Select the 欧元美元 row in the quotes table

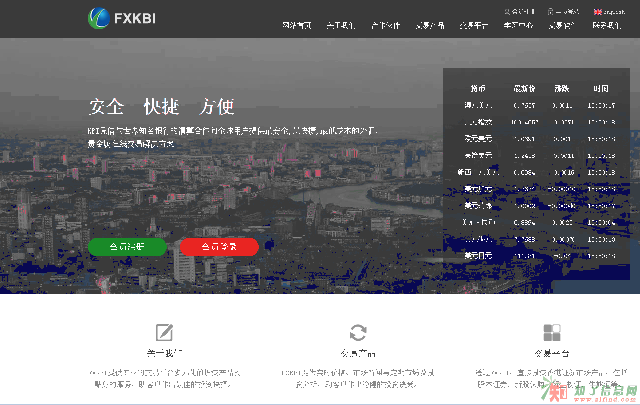coord(477,139)
